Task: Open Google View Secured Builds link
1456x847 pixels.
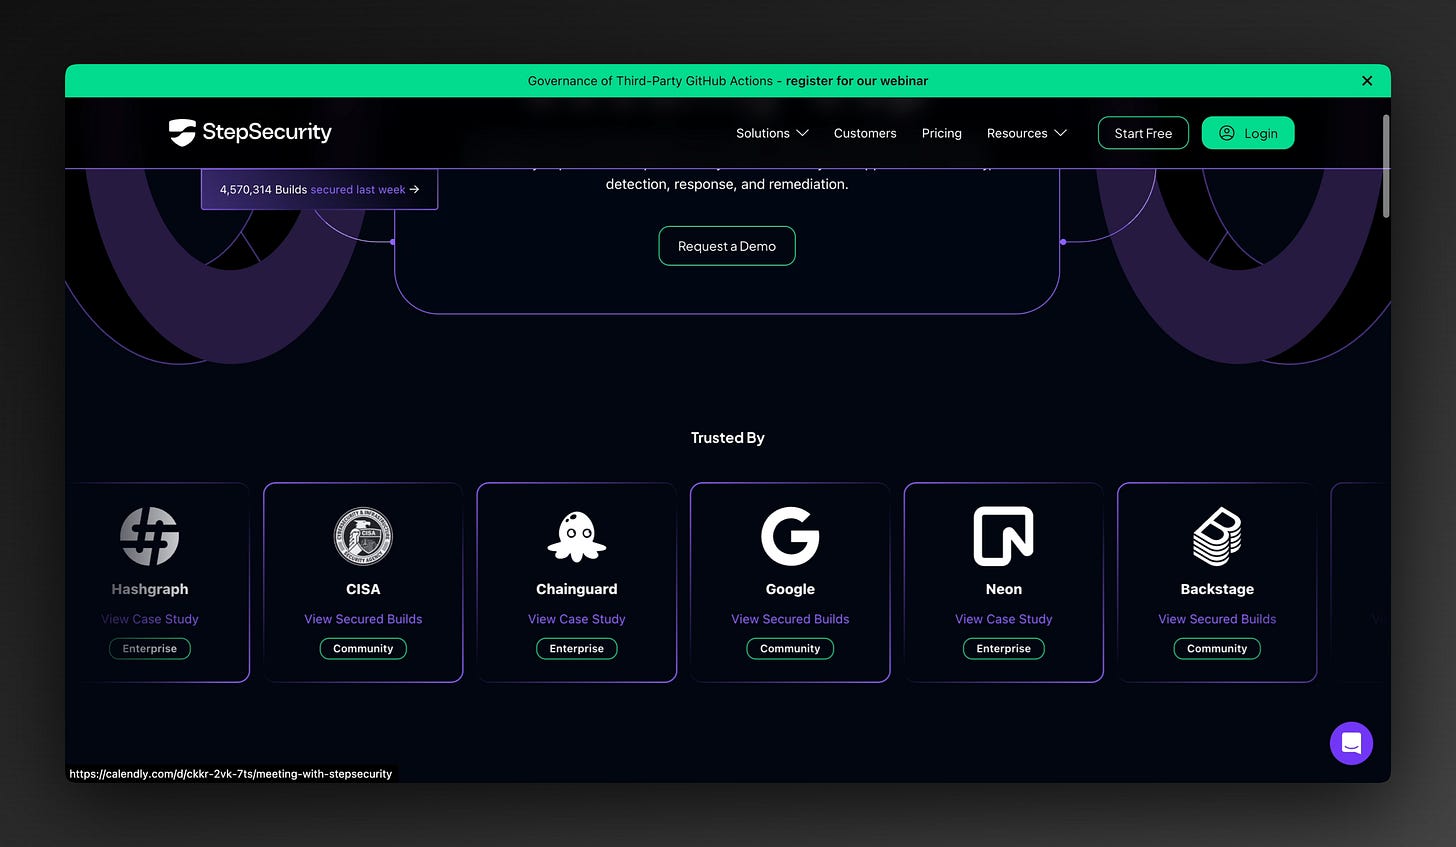Action: click(x=790, y=619)
